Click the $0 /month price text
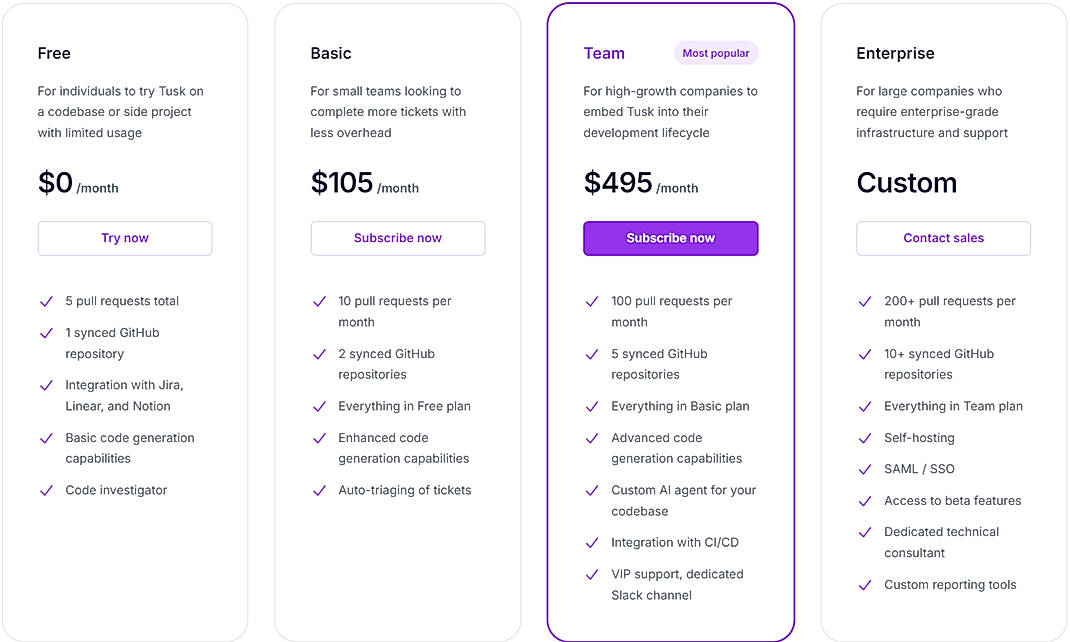Screen dimensions: 1070x642 click(x=78, y=183)
